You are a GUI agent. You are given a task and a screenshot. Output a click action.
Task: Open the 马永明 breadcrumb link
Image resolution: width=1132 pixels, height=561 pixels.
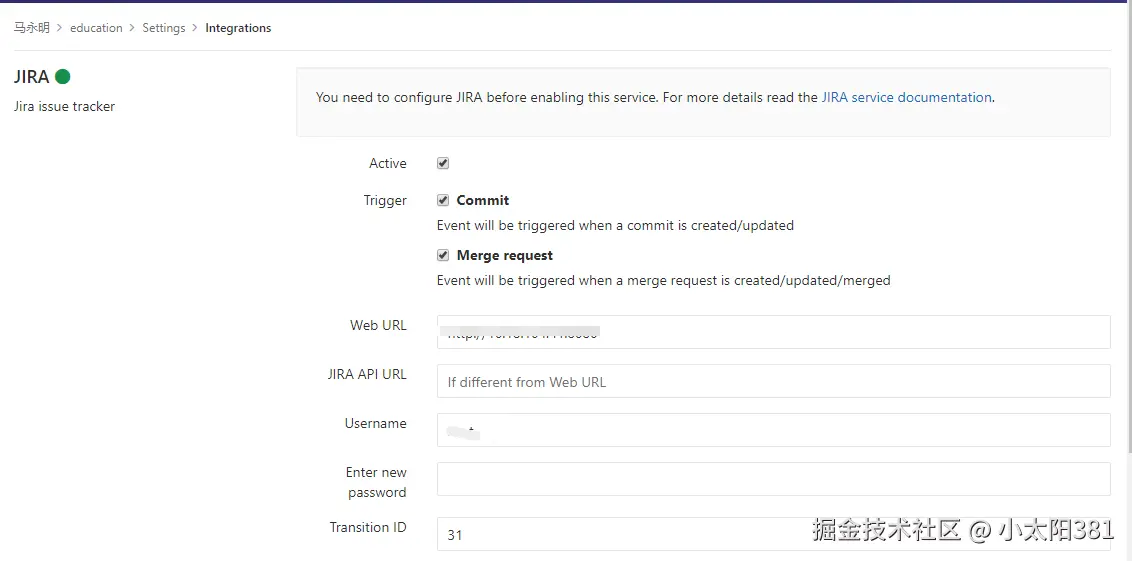click(x=31, y=28)
